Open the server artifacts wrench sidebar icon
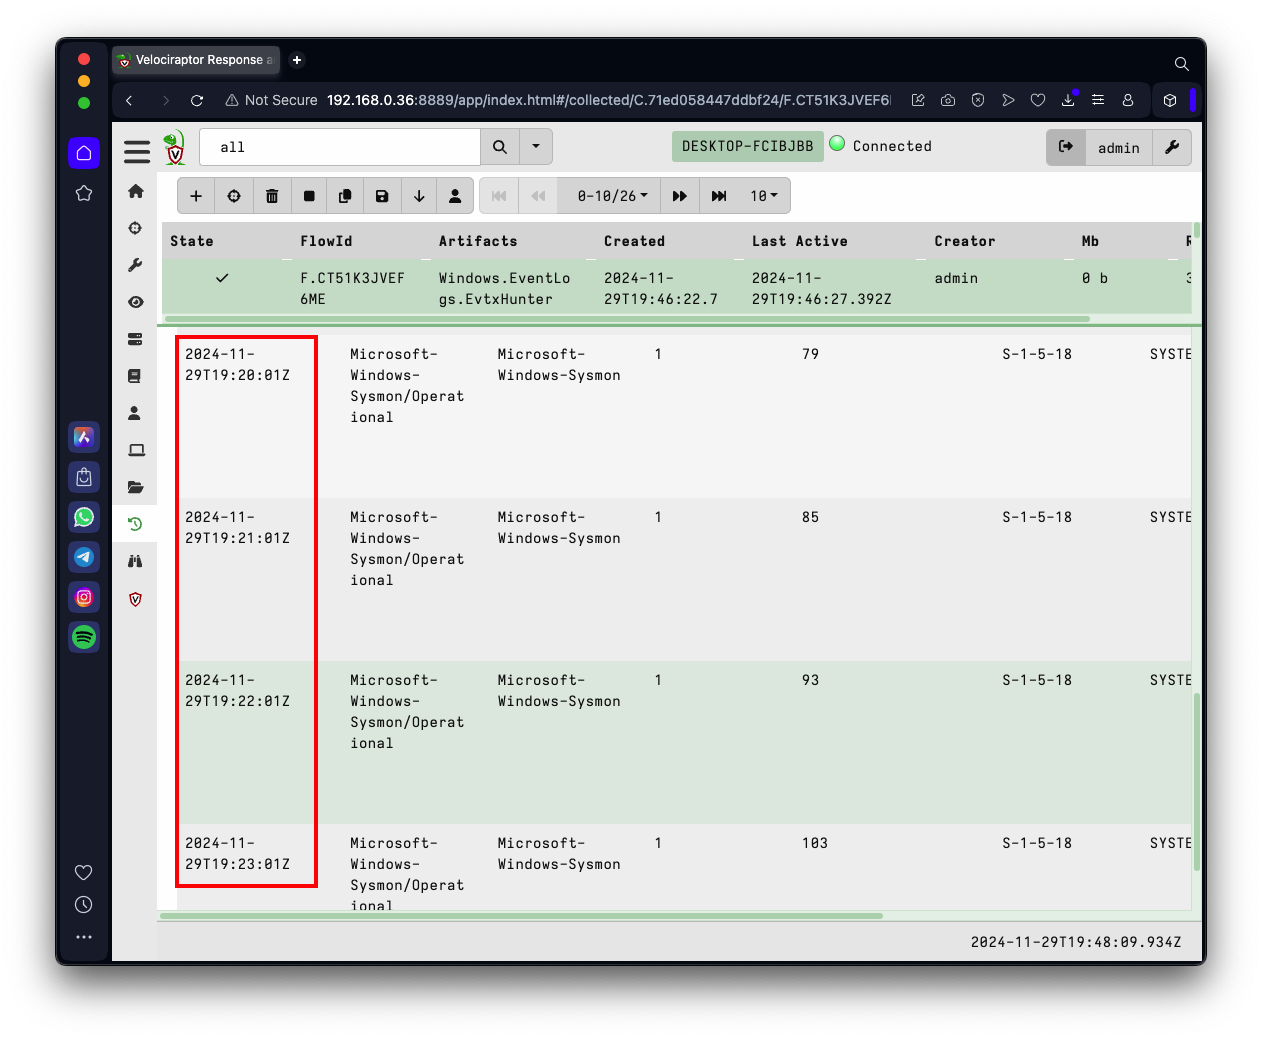The image size is (1262, 1039). point(135,265)
